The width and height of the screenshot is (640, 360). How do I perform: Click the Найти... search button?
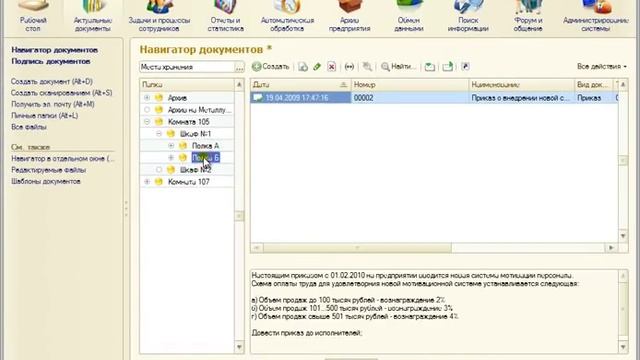tap(398, 67)
